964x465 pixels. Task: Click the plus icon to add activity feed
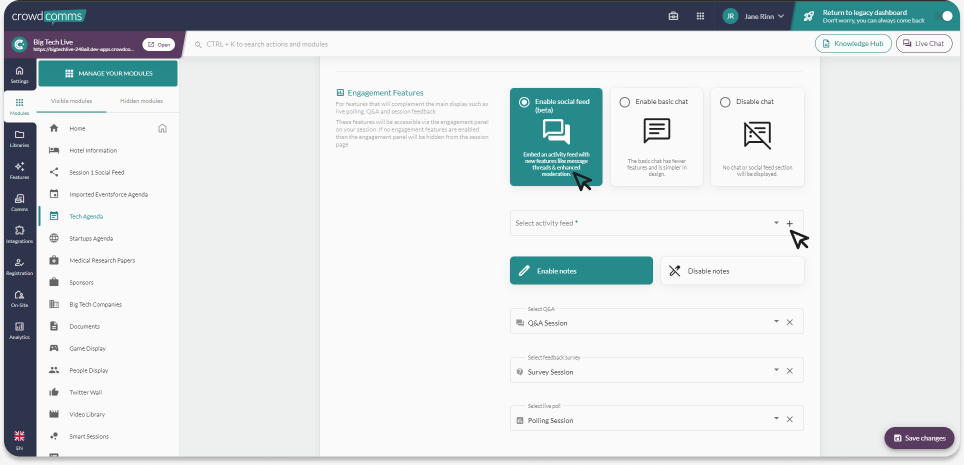789,223
